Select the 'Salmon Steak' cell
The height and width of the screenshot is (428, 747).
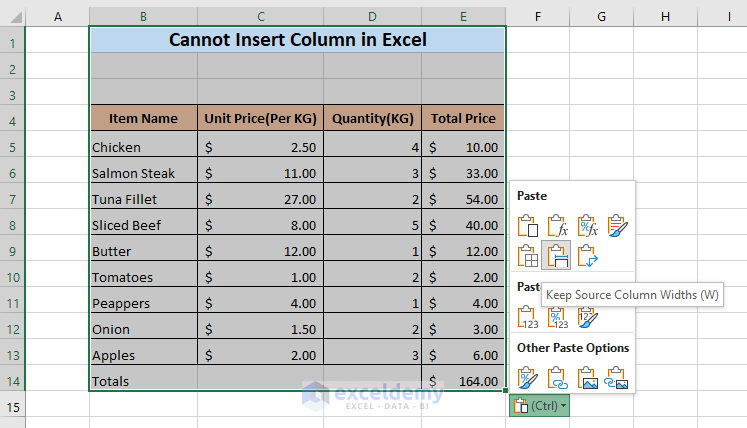tap(143, 170)
